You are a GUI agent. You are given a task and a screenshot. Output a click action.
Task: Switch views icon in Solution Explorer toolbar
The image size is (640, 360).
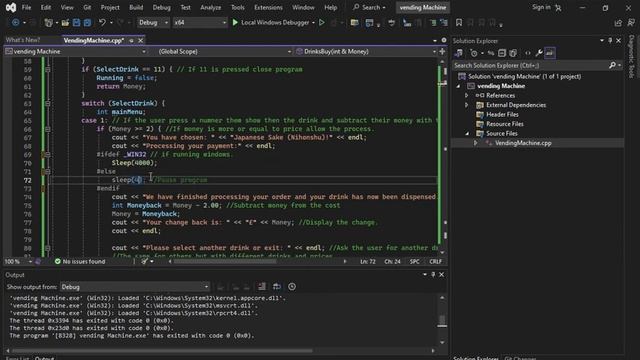[458, 53]
